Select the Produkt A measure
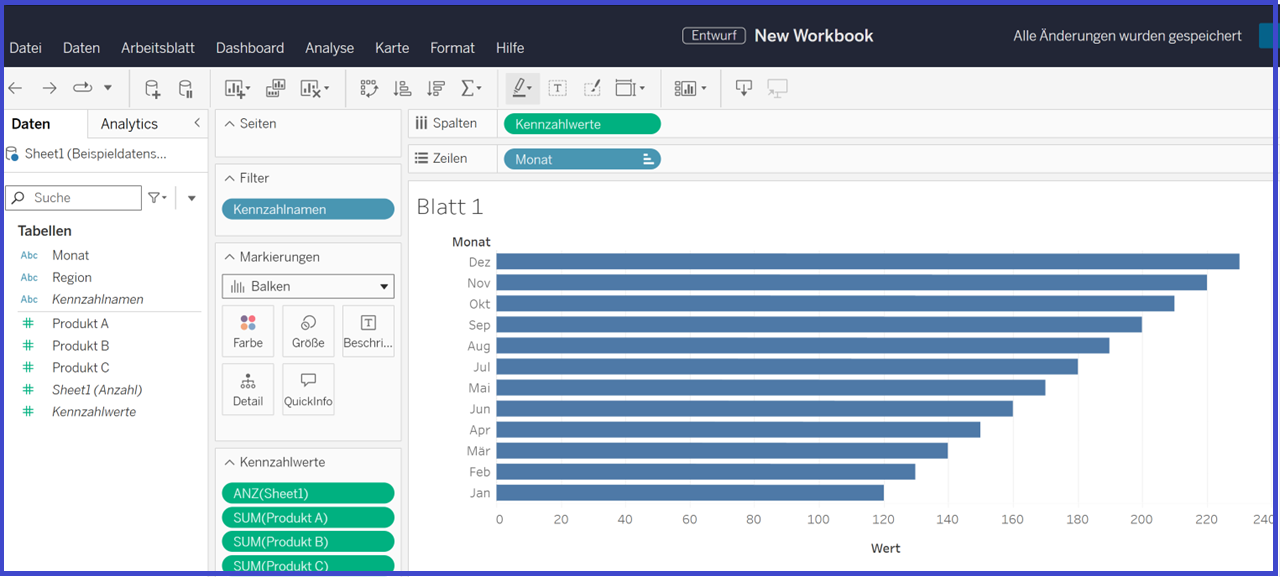Image resolution: width=1280 pixels, height=577 pixels. [x=80, y=323]
